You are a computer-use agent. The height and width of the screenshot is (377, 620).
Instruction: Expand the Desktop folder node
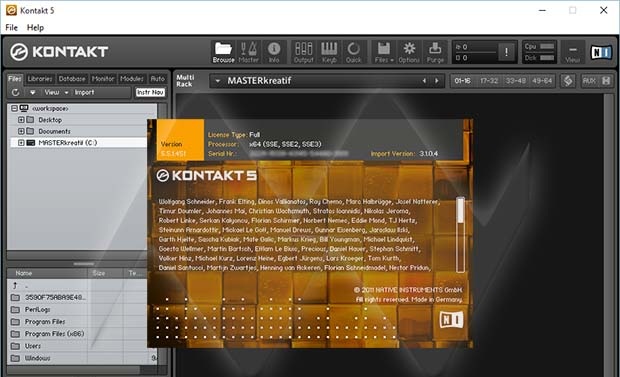(x=21, y=119)
